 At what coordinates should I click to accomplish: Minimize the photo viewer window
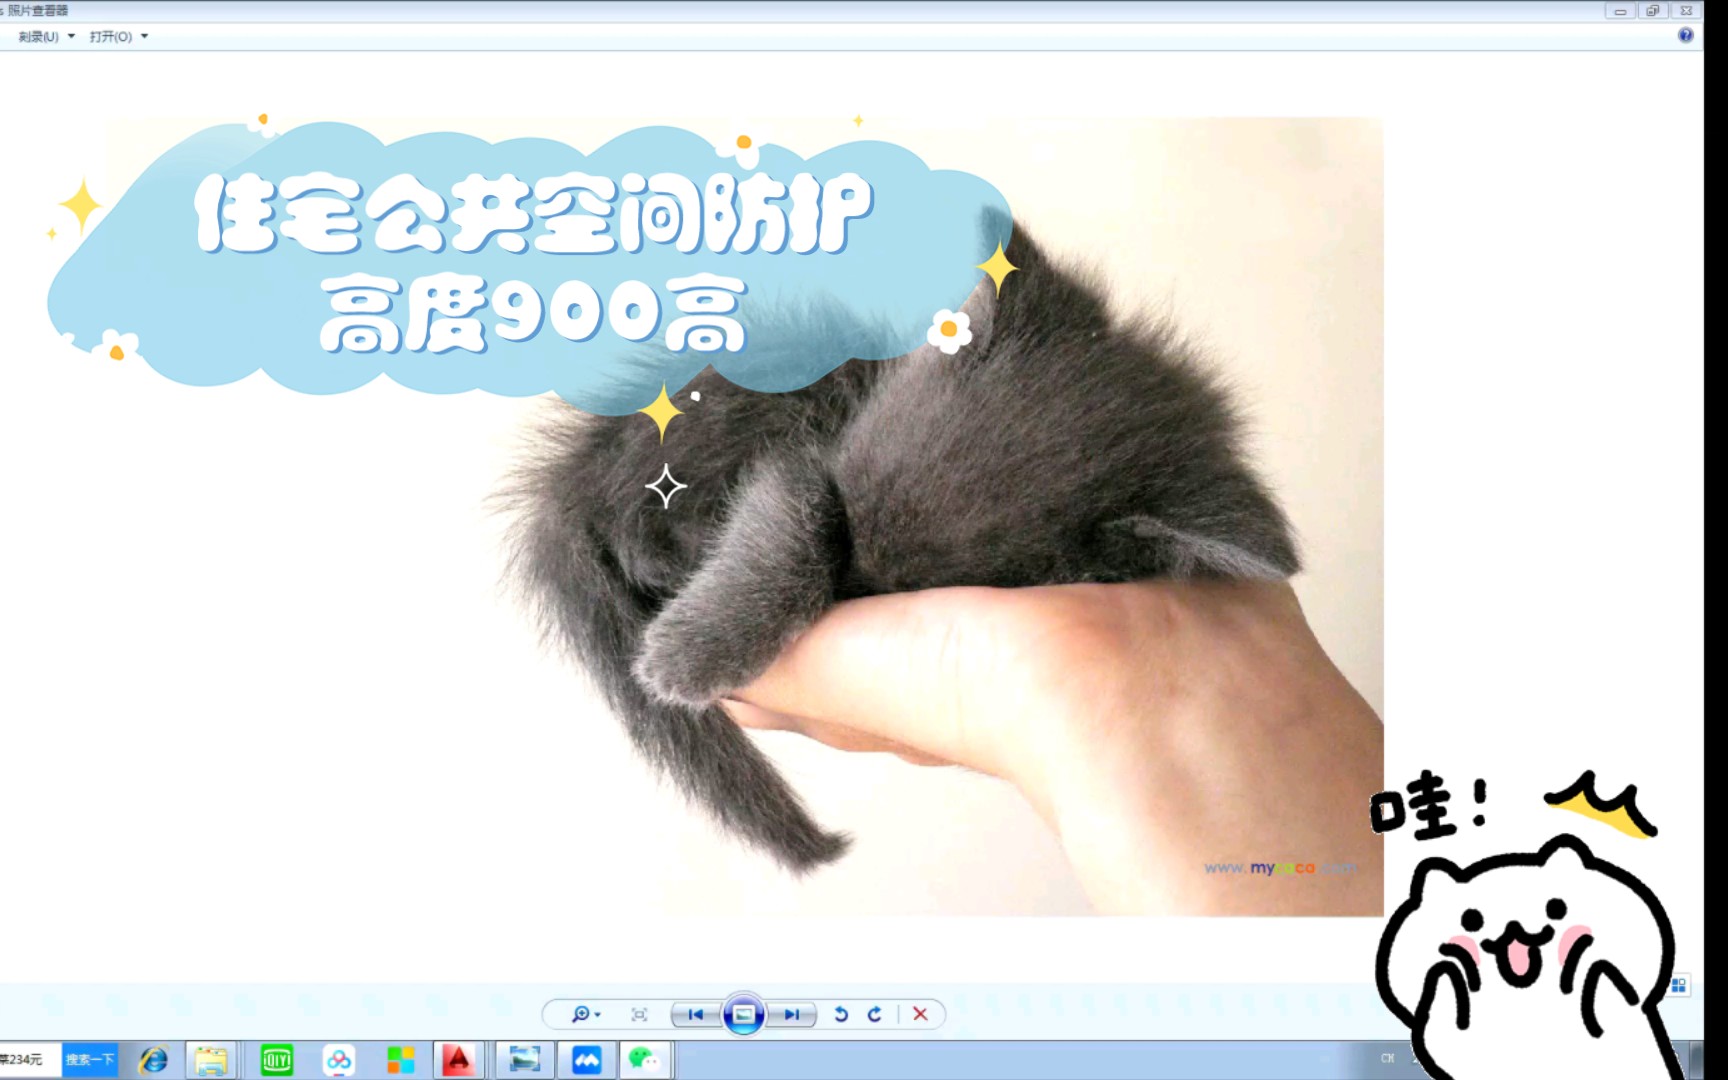click(x=1620, y=11)
